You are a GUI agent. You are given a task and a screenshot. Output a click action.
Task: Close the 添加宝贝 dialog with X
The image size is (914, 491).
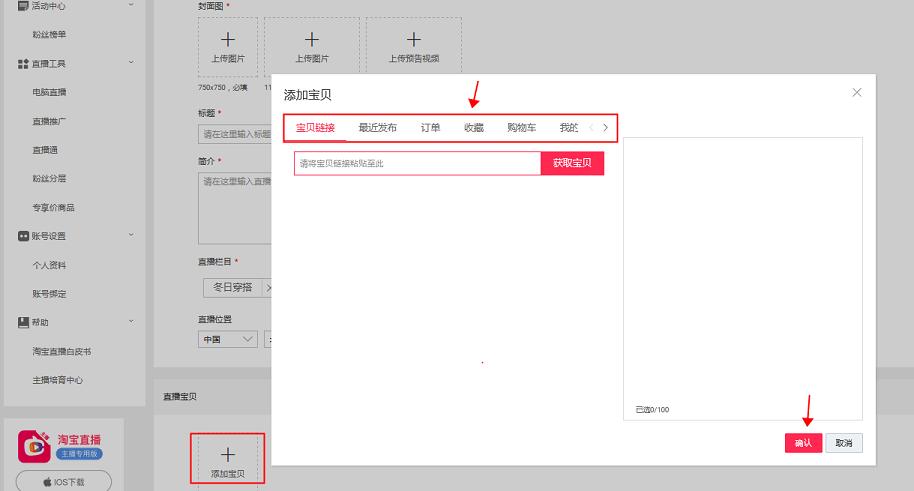856,92
